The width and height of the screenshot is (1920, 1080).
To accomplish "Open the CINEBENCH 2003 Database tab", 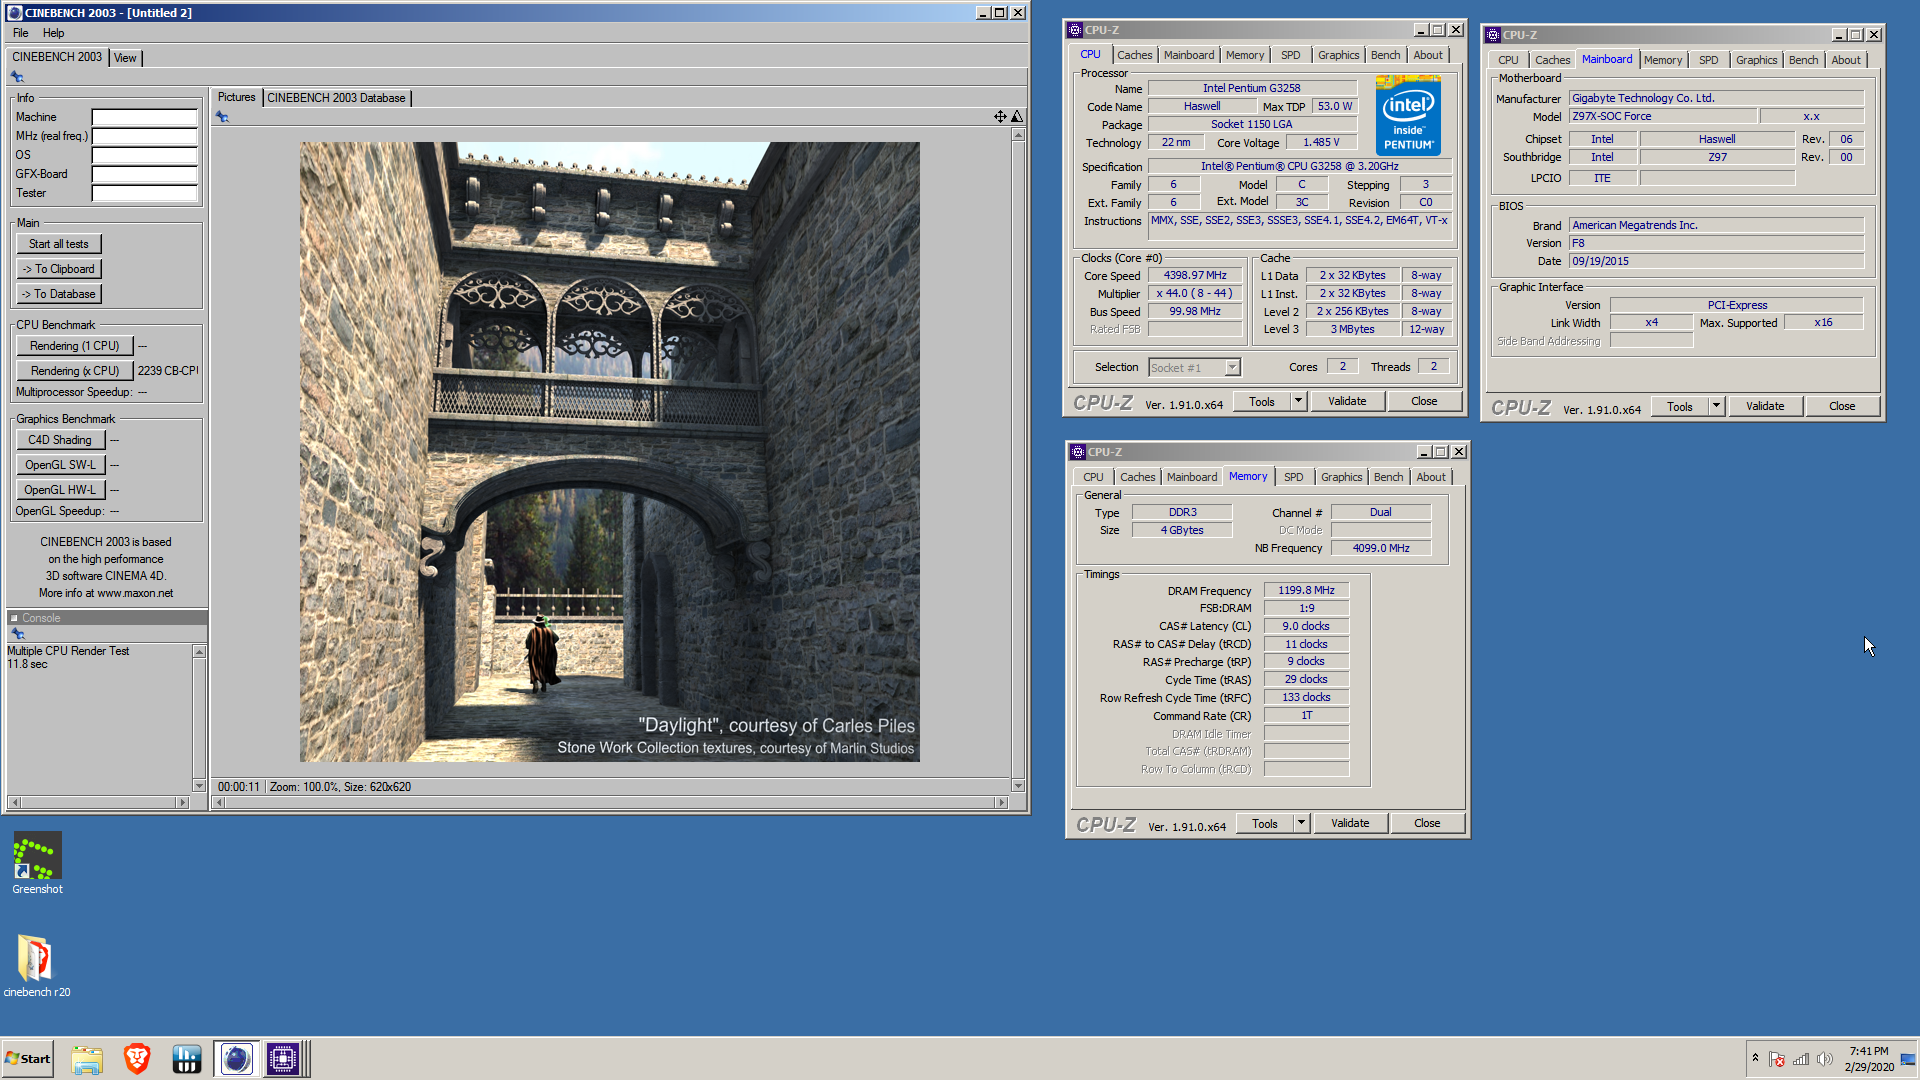I will 336,98.
